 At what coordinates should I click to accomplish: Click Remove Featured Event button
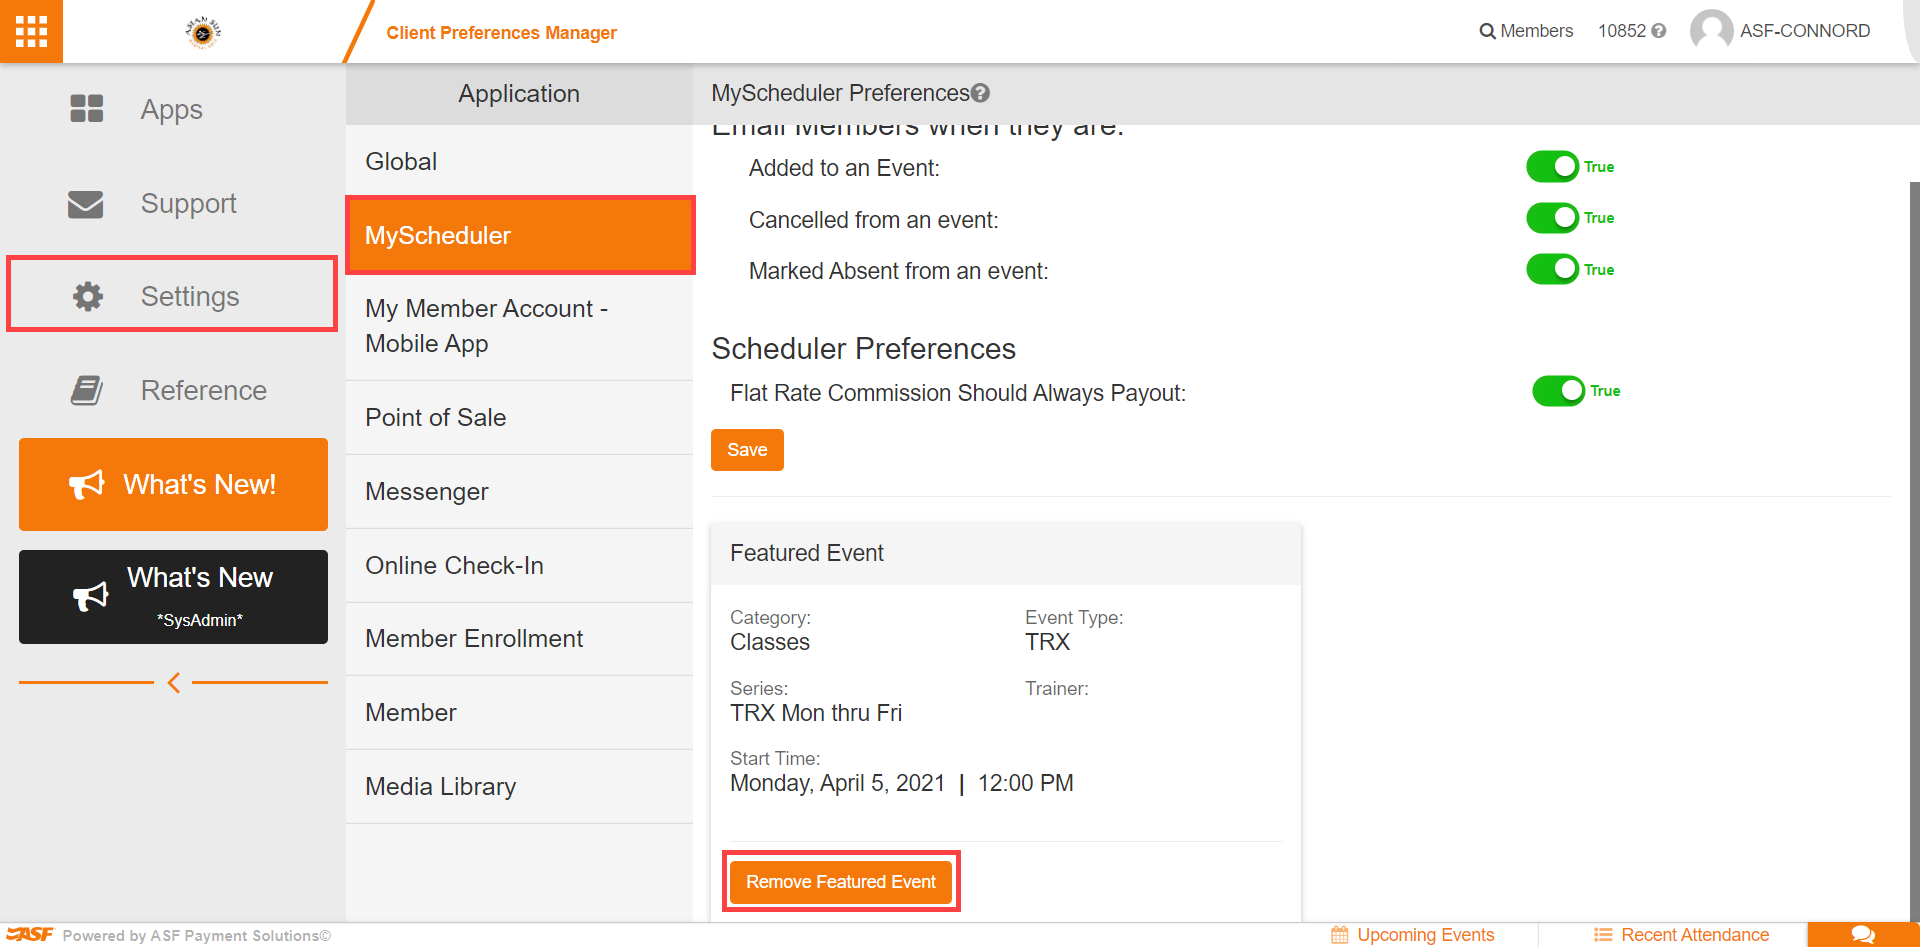click(x=841, y=882)
